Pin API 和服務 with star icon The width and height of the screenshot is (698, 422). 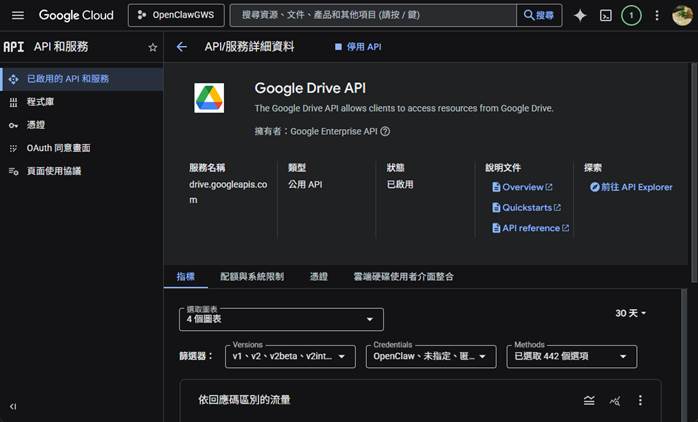point(153,47)
